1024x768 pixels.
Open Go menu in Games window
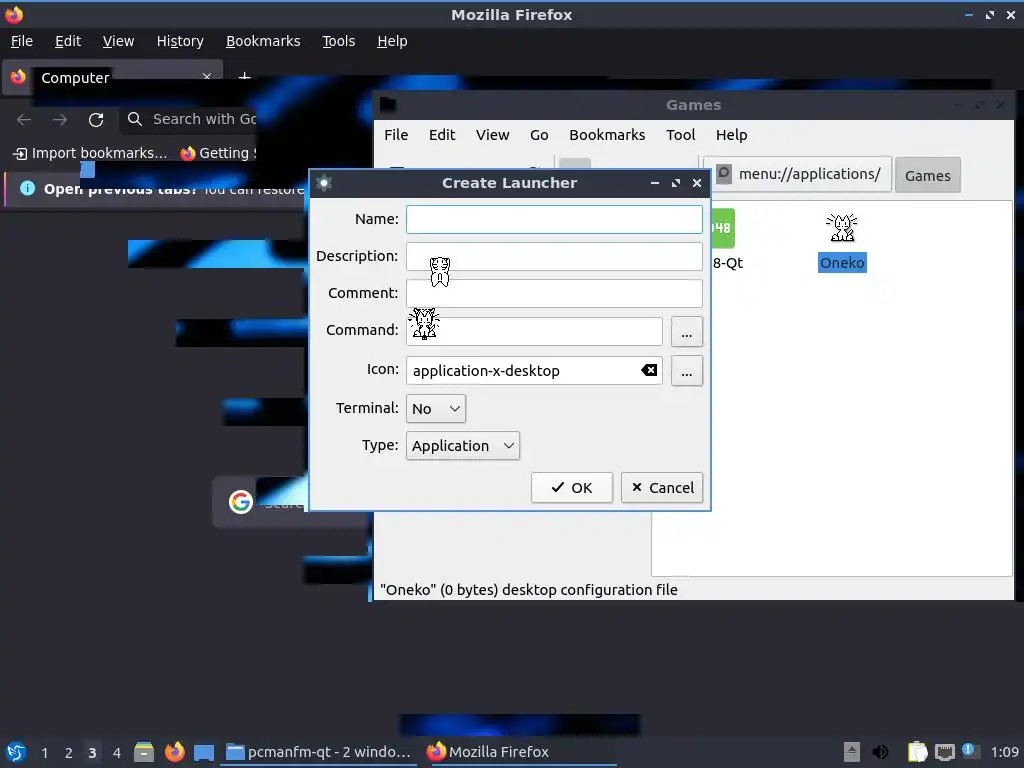point(539,135)
